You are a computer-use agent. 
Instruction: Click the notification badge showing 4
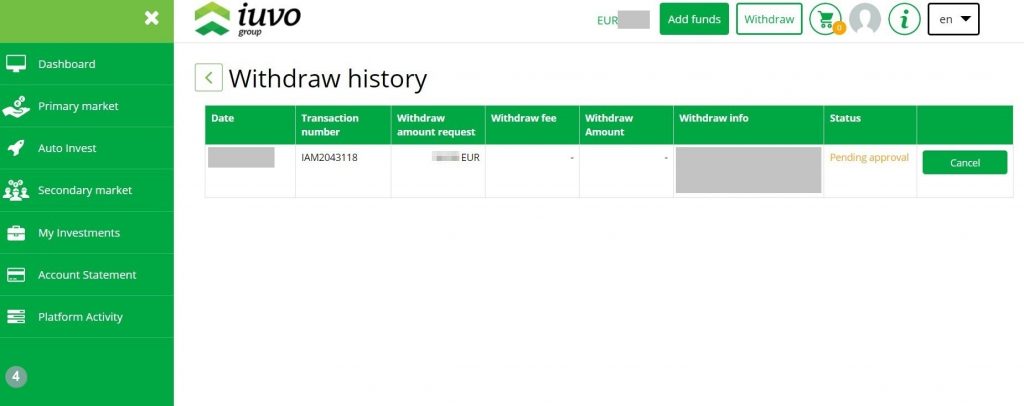point(16,377)
